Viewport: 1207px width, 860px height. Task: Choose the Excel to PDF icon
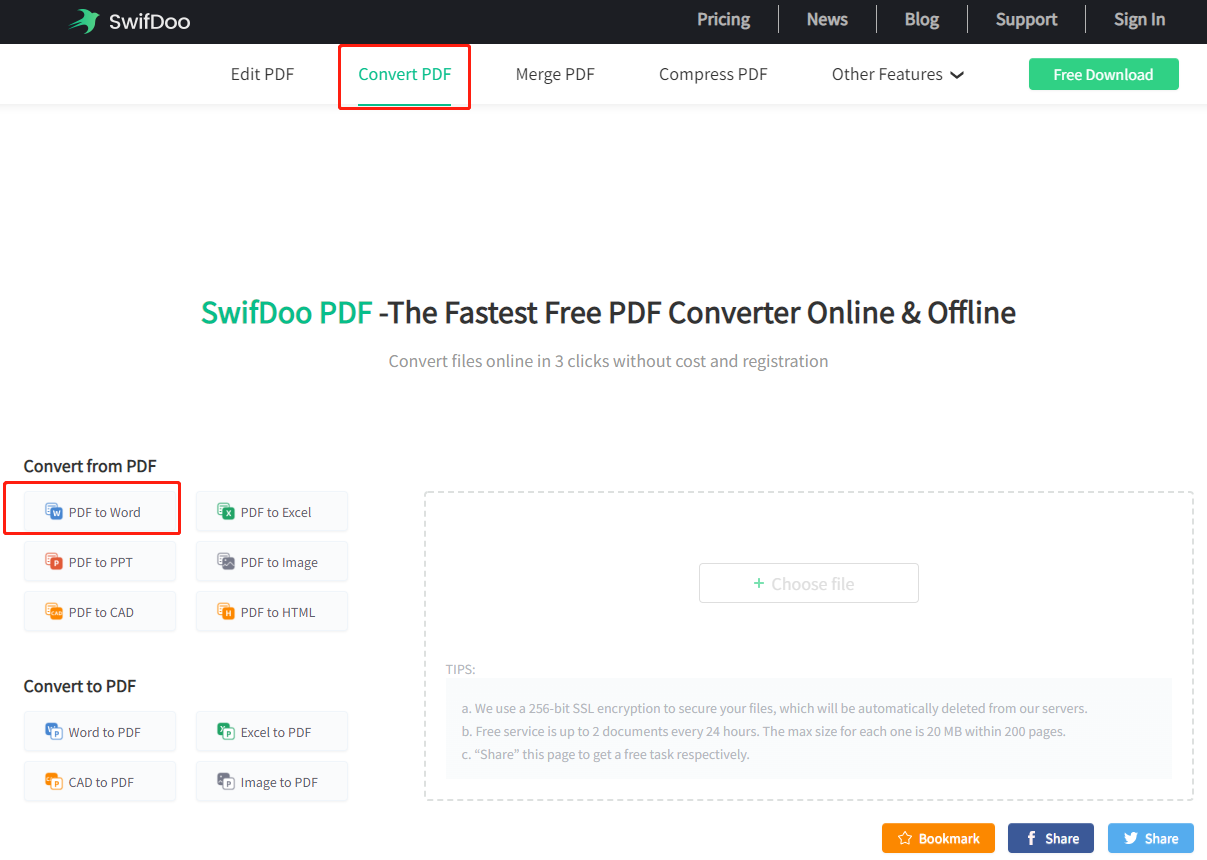pyautogui.click(x=226, y=732)
